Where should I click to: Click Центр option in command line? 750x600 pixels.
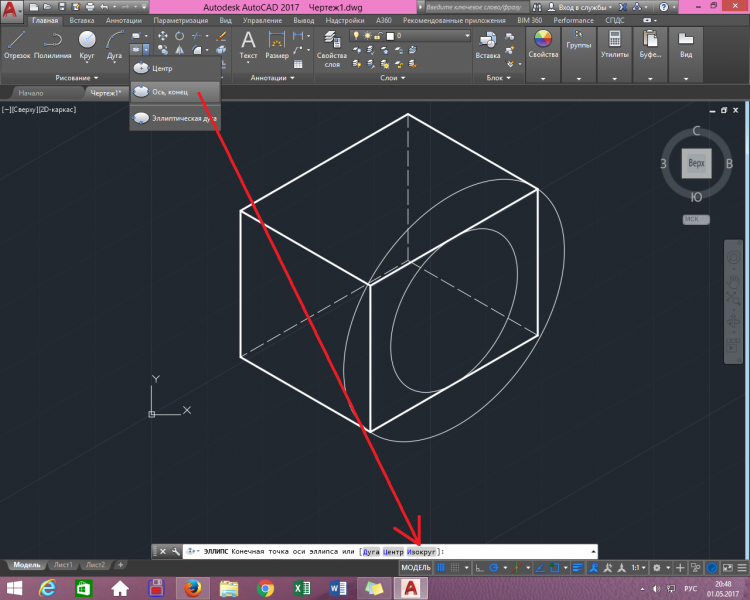pyautogui.click(x=393, y=552)
